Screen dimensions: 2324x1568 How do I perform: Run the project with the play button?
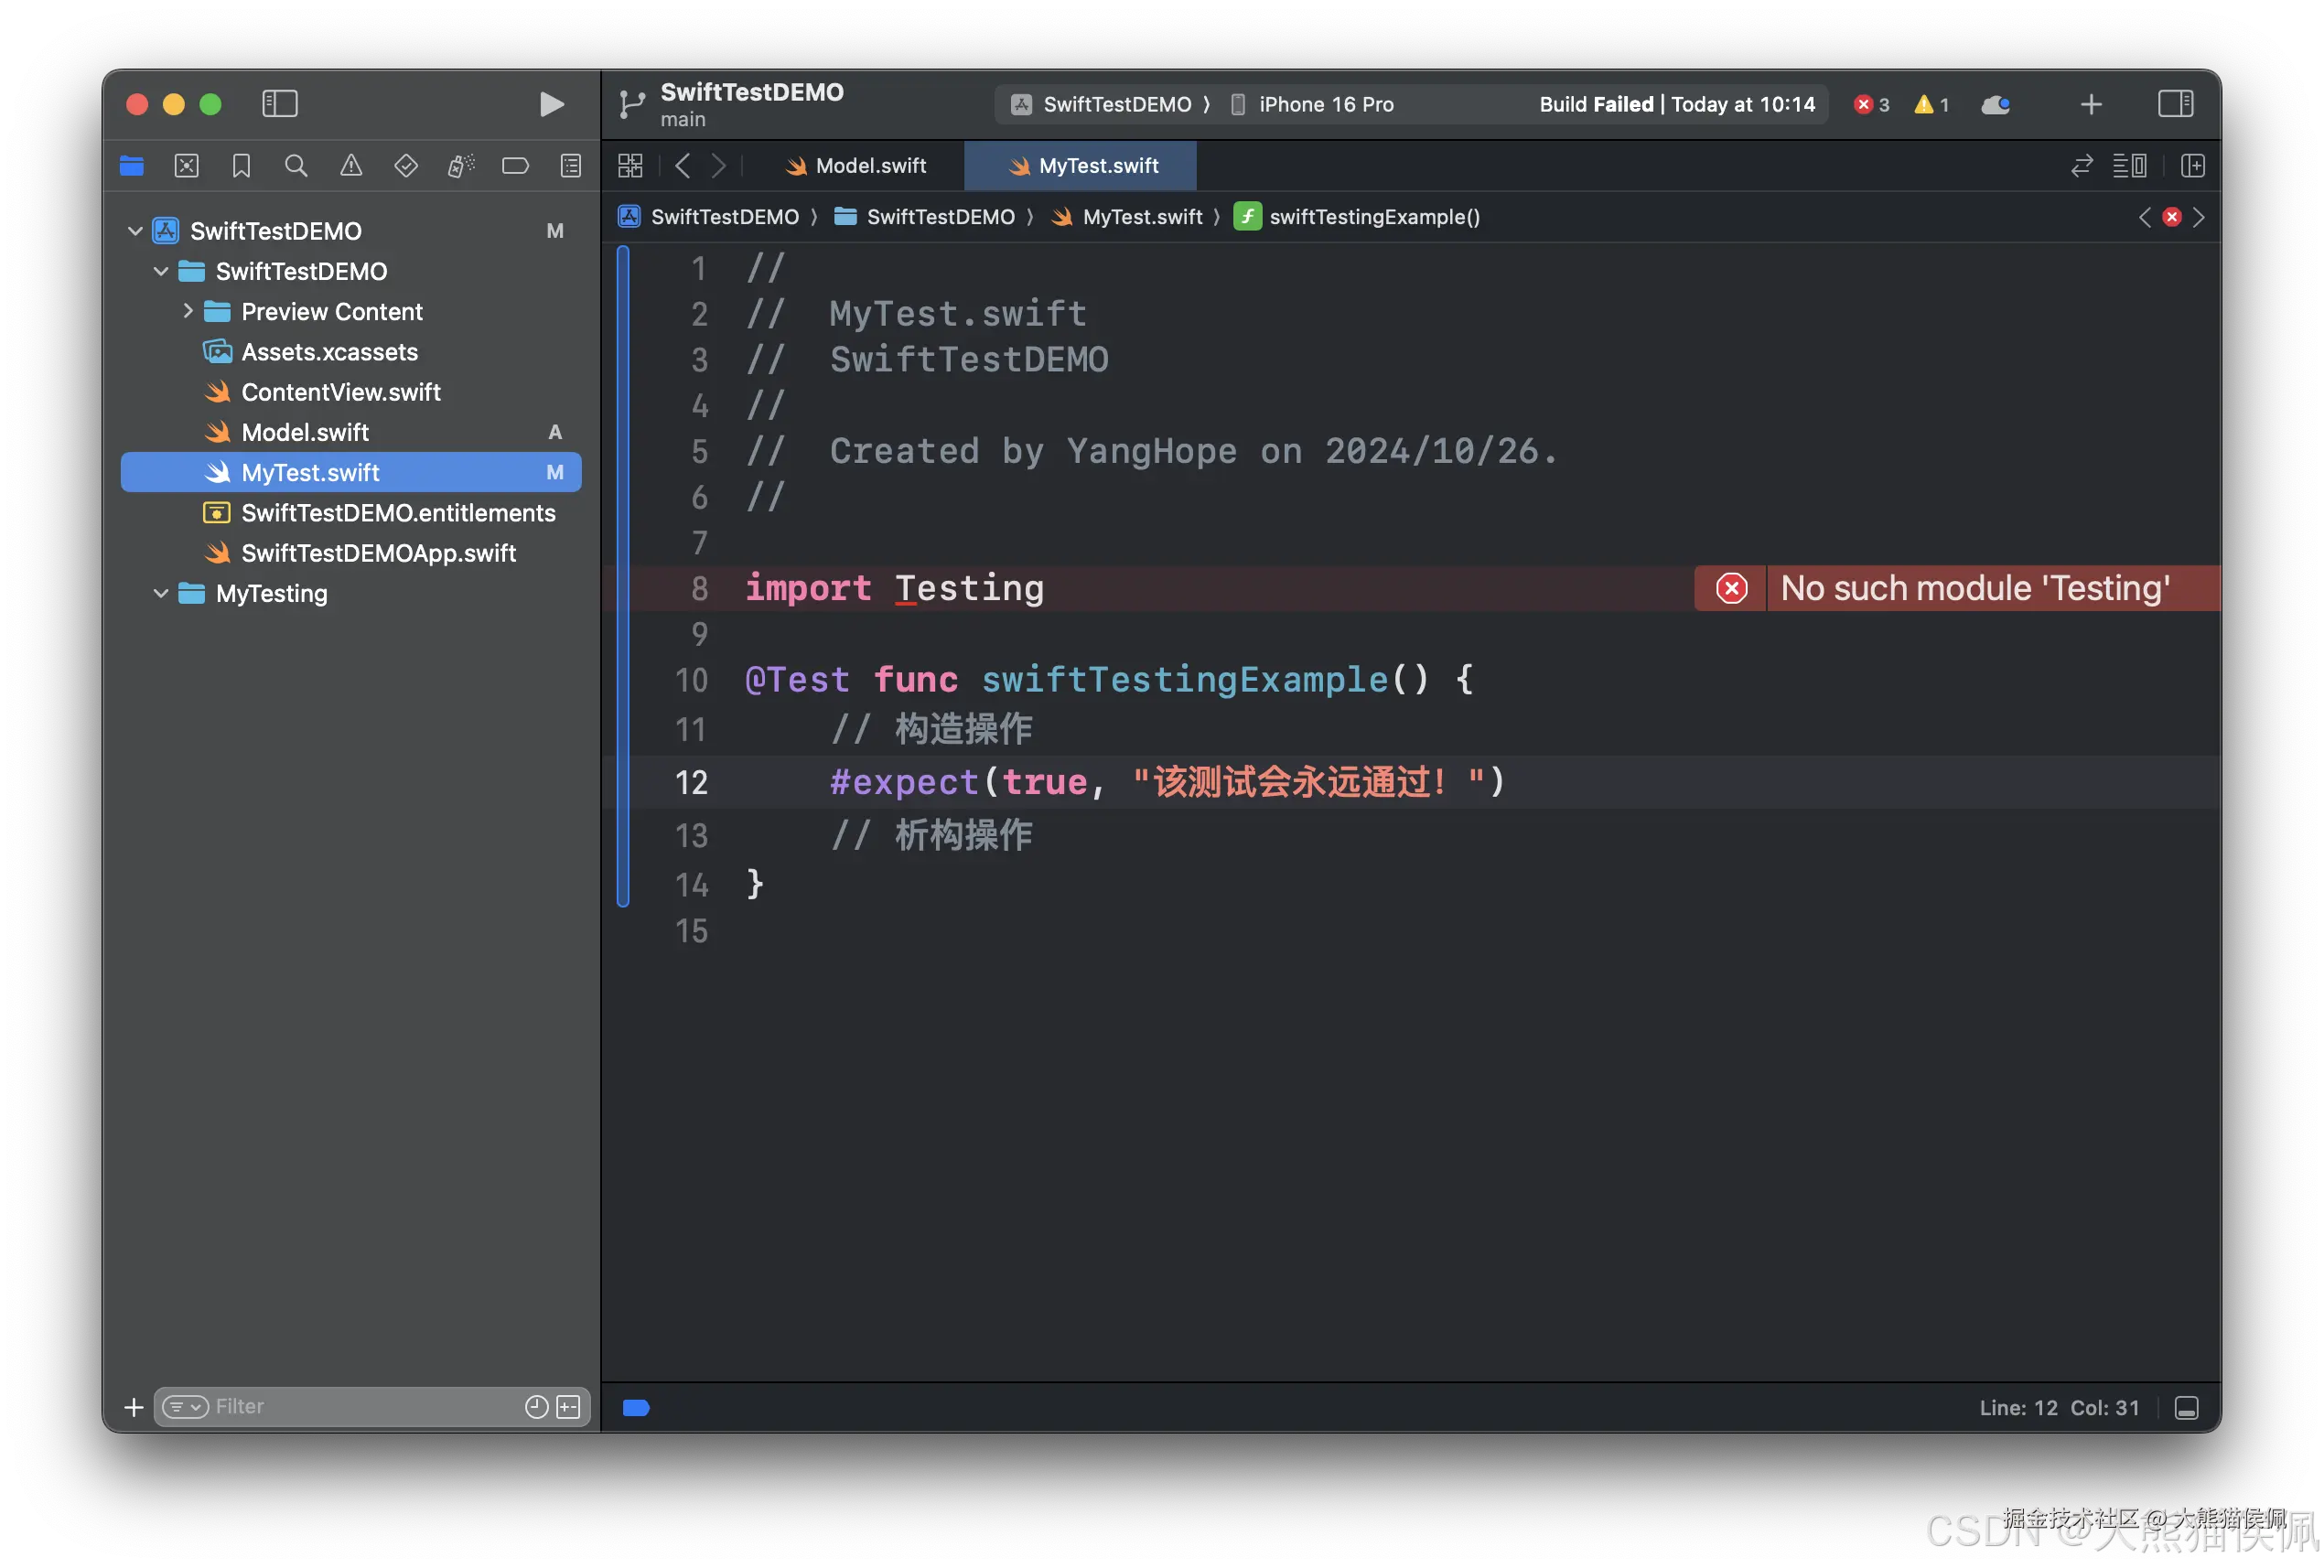point(551,104)
